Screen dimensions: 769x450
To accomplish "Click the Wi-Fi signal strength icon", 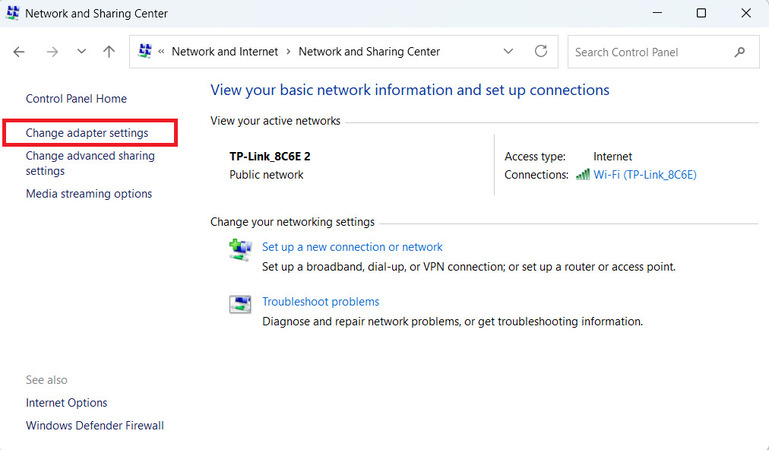I will 583,175.
